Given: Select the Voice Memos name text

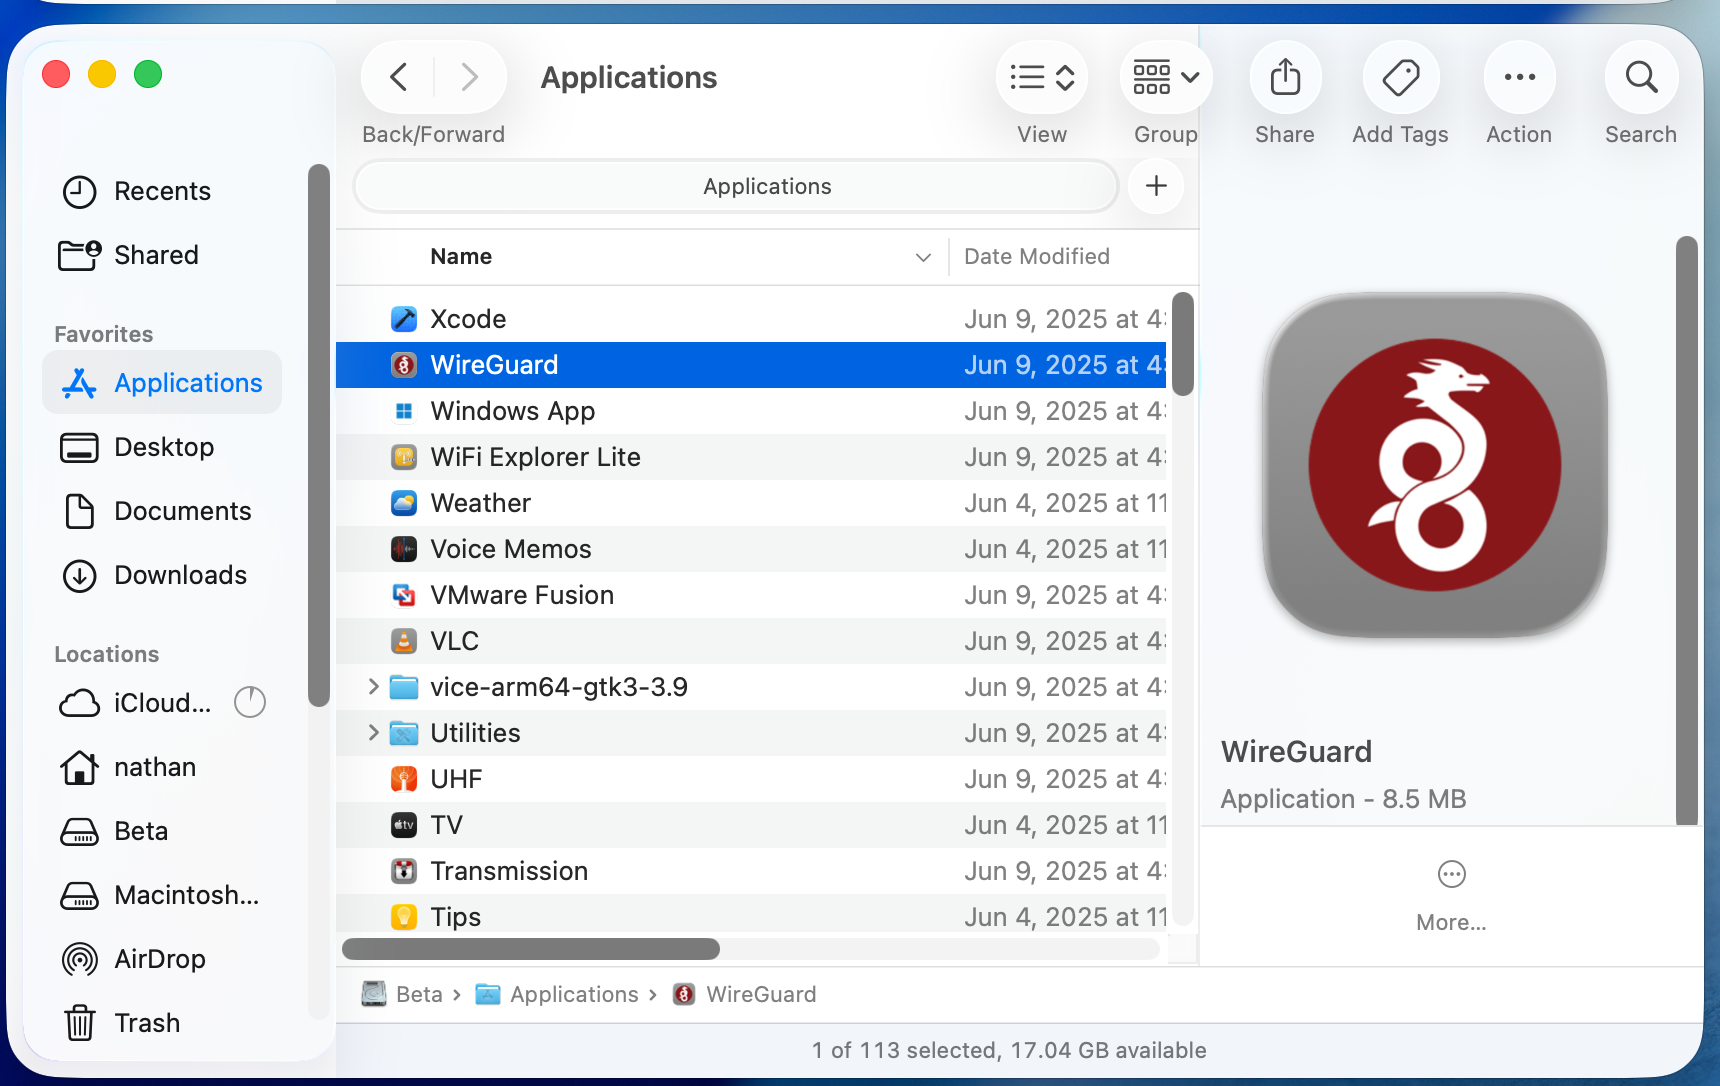Looking at the screenshot, I should [511, 549].
